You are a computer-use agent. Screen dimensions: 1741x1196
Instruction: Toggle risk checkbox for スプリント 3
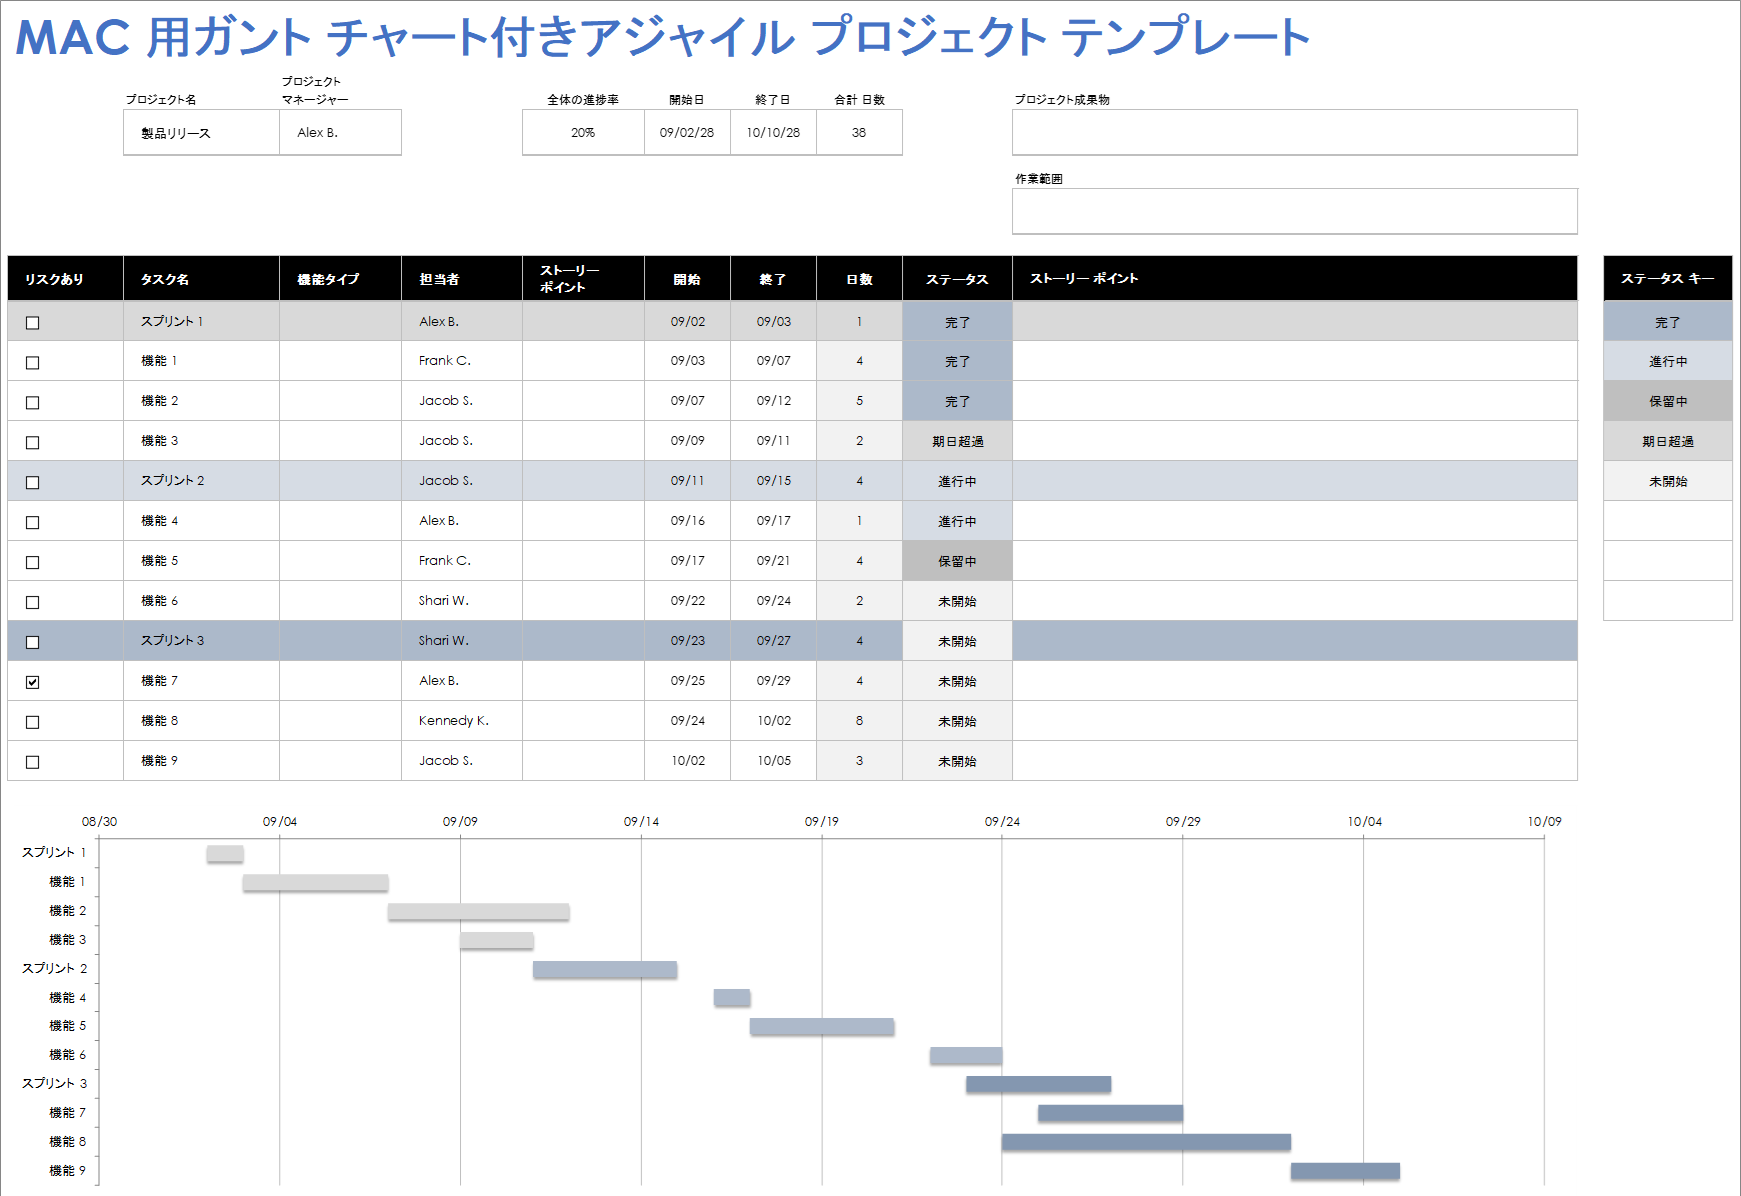(x=32, y=643)
